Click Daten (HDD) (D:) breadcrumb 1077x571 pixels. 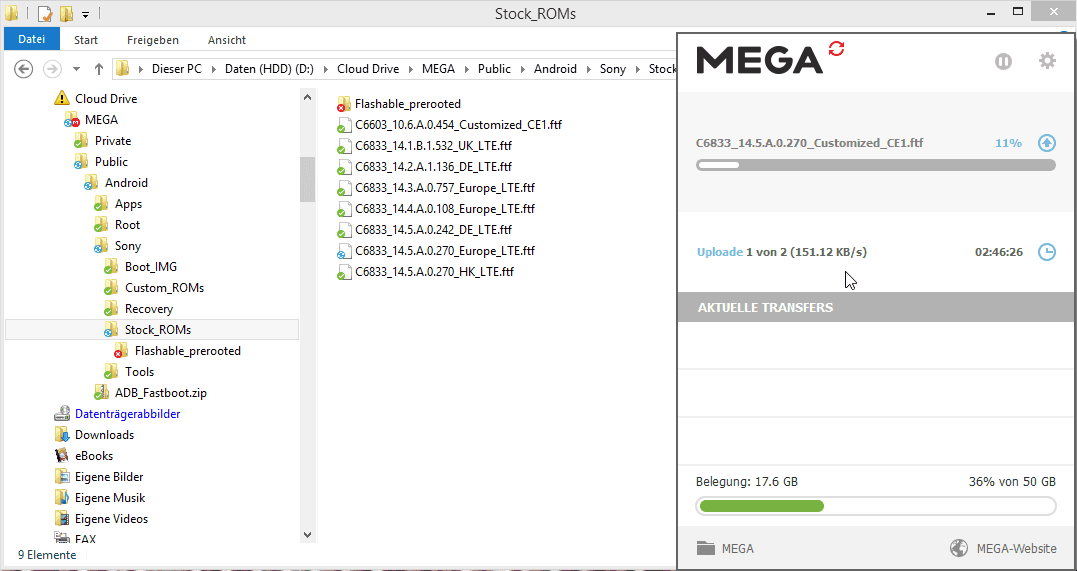[269, 69]
